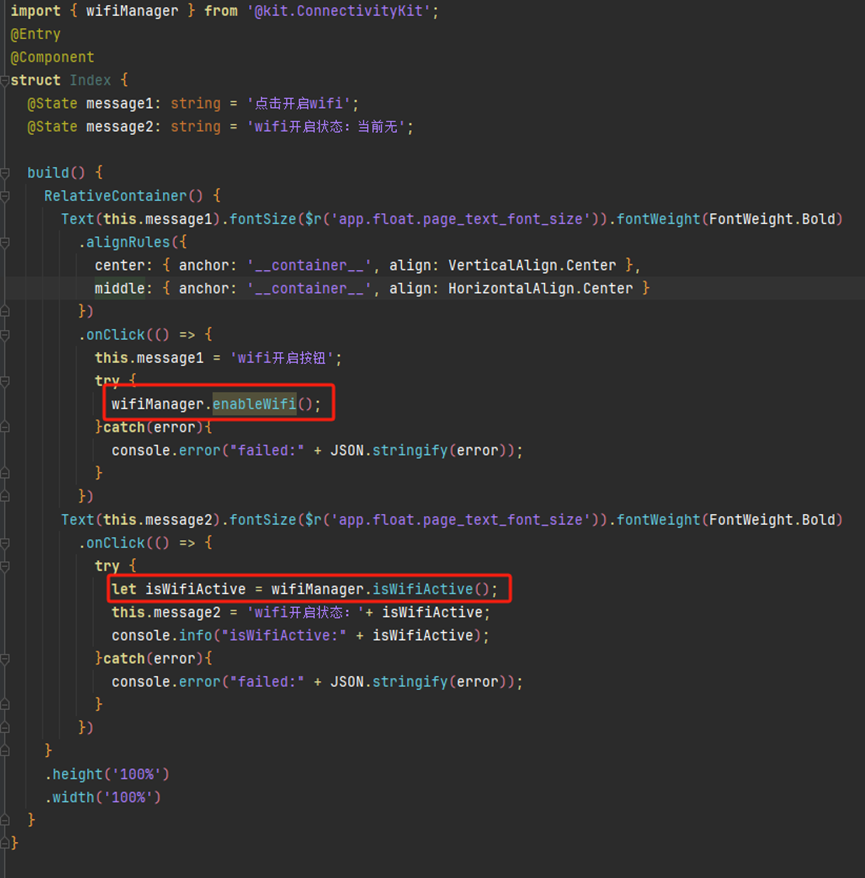Fold the build() method in the gutter

(x=5, y=173)
